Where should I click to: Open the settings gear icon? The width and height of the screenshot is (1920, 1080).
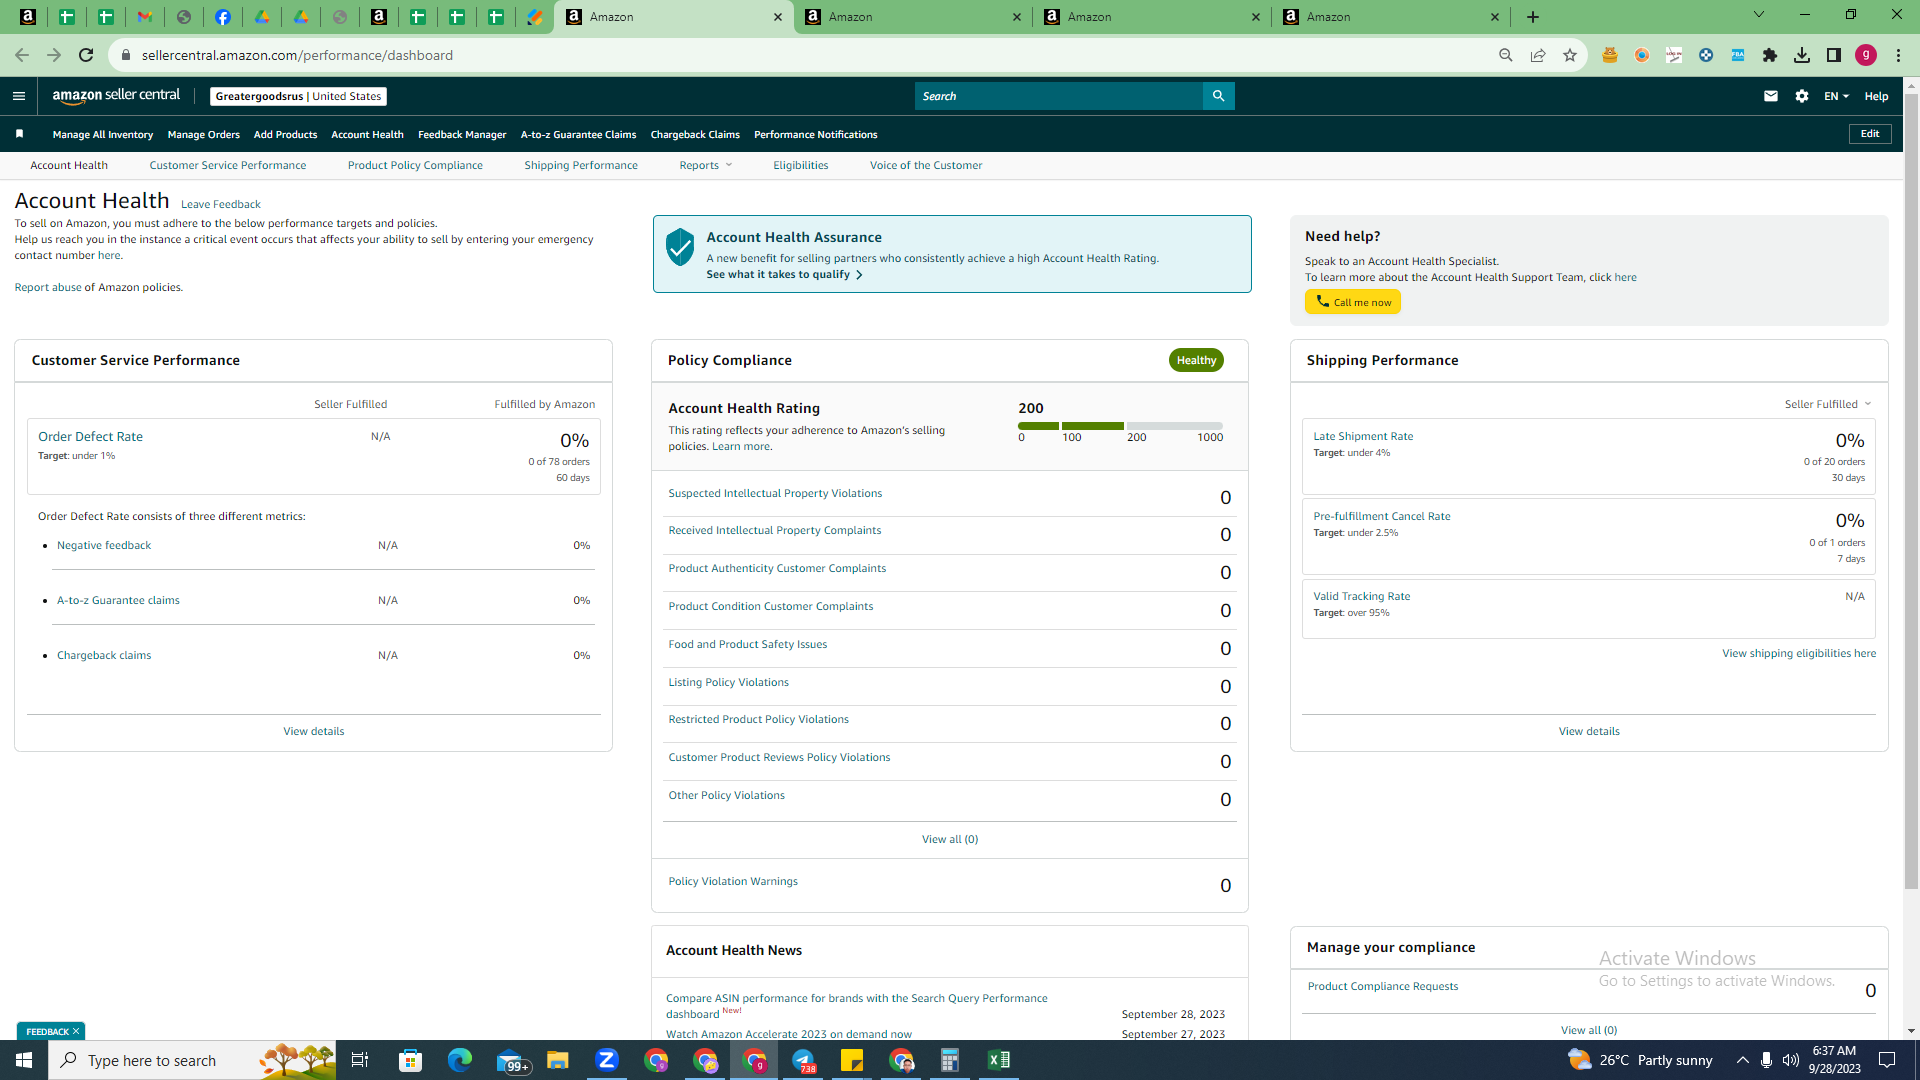coord(1801,96)
